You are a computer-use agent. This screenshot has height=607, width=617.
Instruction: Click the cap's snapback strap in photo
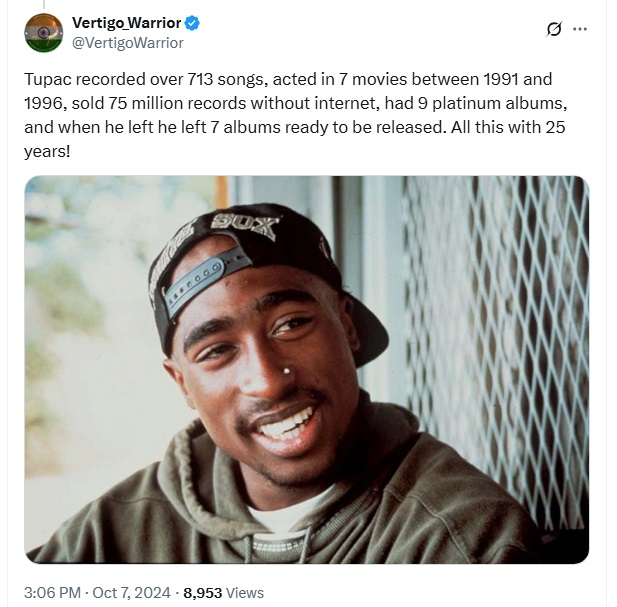tap(205, 277)
